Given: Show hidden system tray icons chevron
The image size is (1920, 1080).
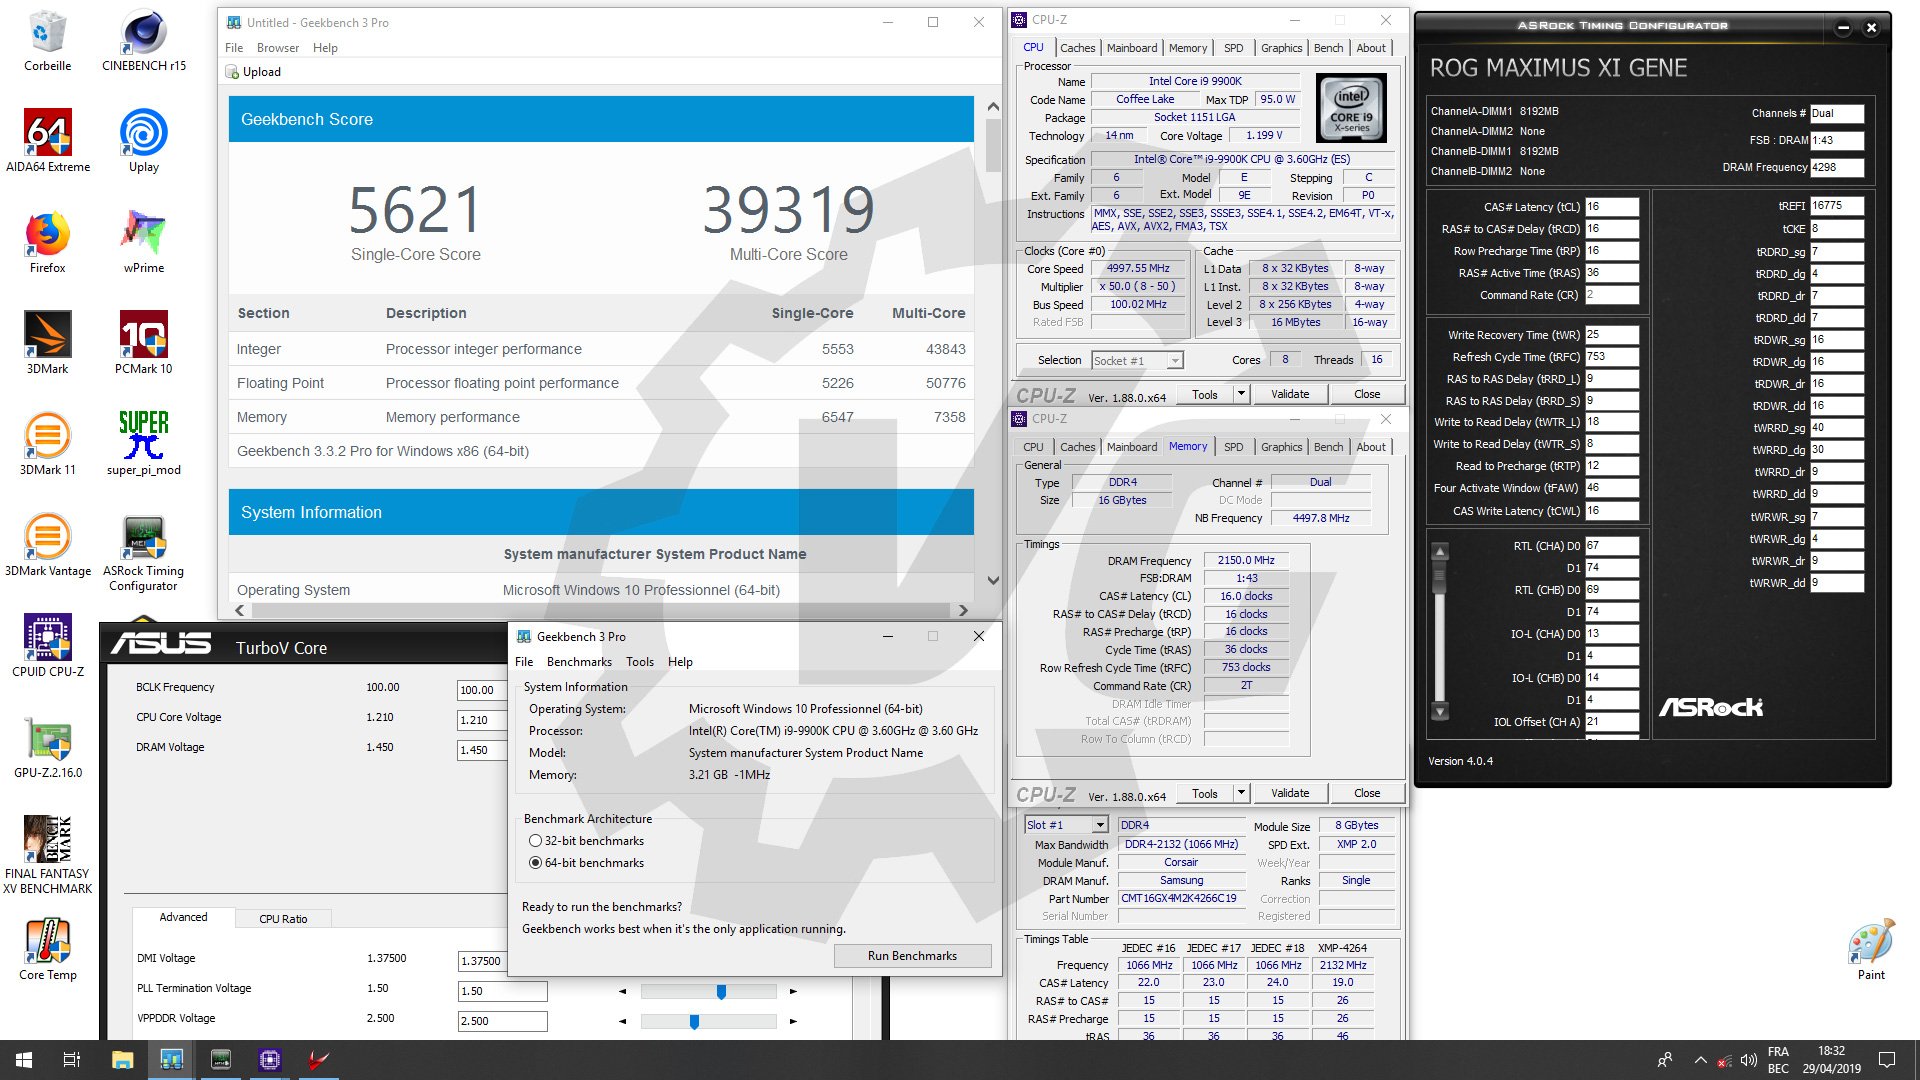Looking at the screenshot, I should 1700,1060.
